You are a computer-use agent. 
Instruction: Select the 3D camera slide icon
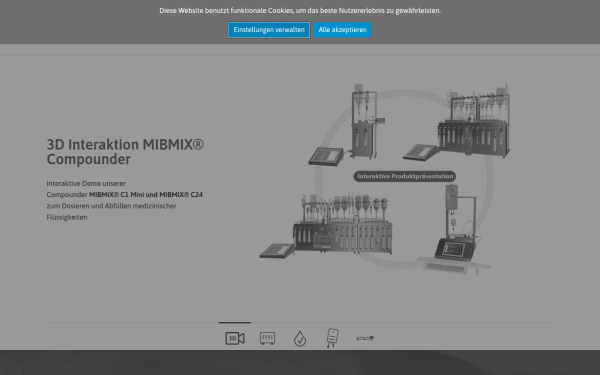pyautogui.click(x=235, y=338)
